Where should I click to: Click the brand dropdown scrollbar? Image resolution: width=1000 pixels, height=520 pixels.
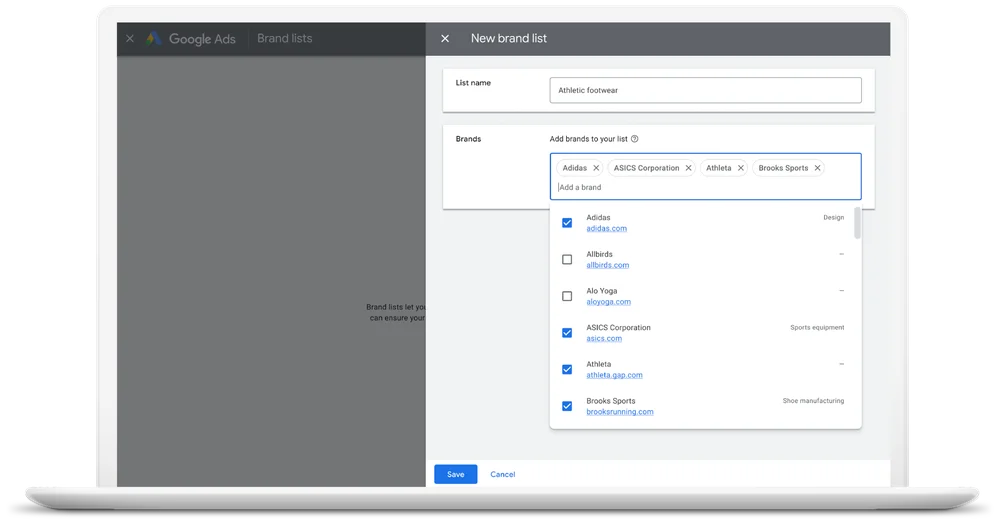pos(857,223)
